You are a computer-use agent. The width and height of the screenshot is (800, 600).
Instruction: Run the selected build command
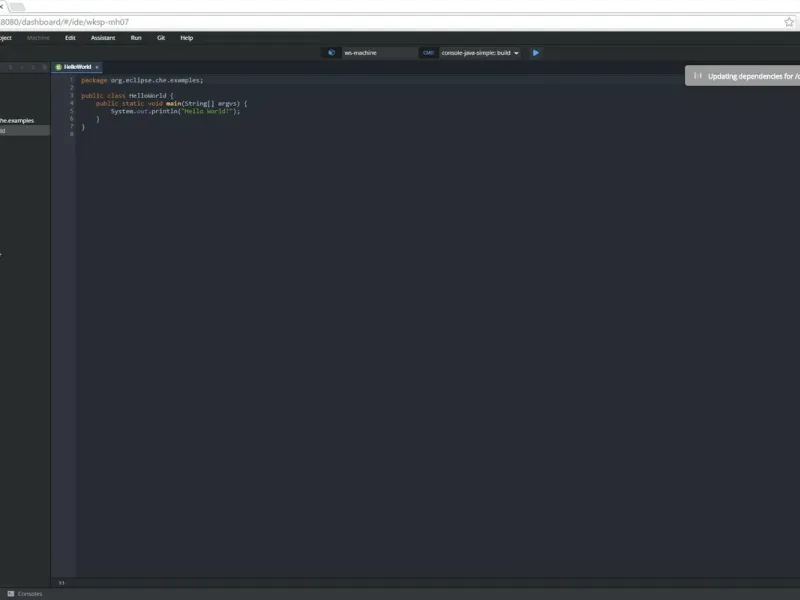535,53
